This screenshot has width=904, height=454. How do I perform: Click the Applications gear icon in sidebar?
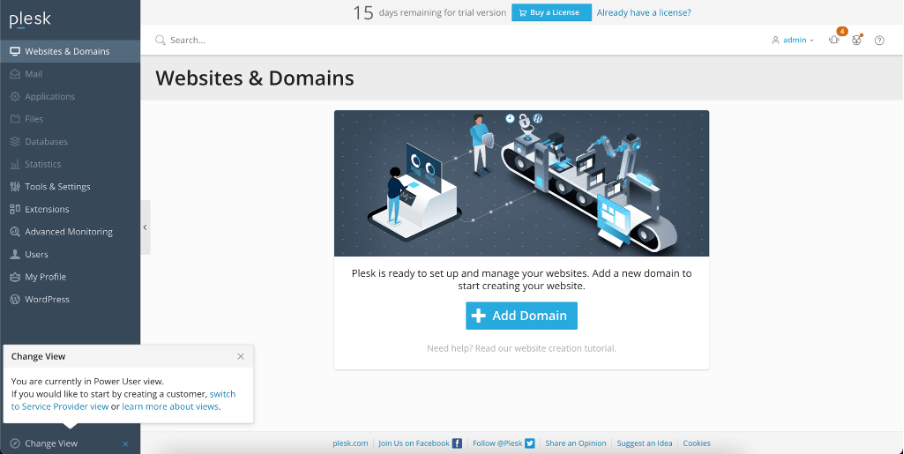pyautogui.click(x=15, y=96)
